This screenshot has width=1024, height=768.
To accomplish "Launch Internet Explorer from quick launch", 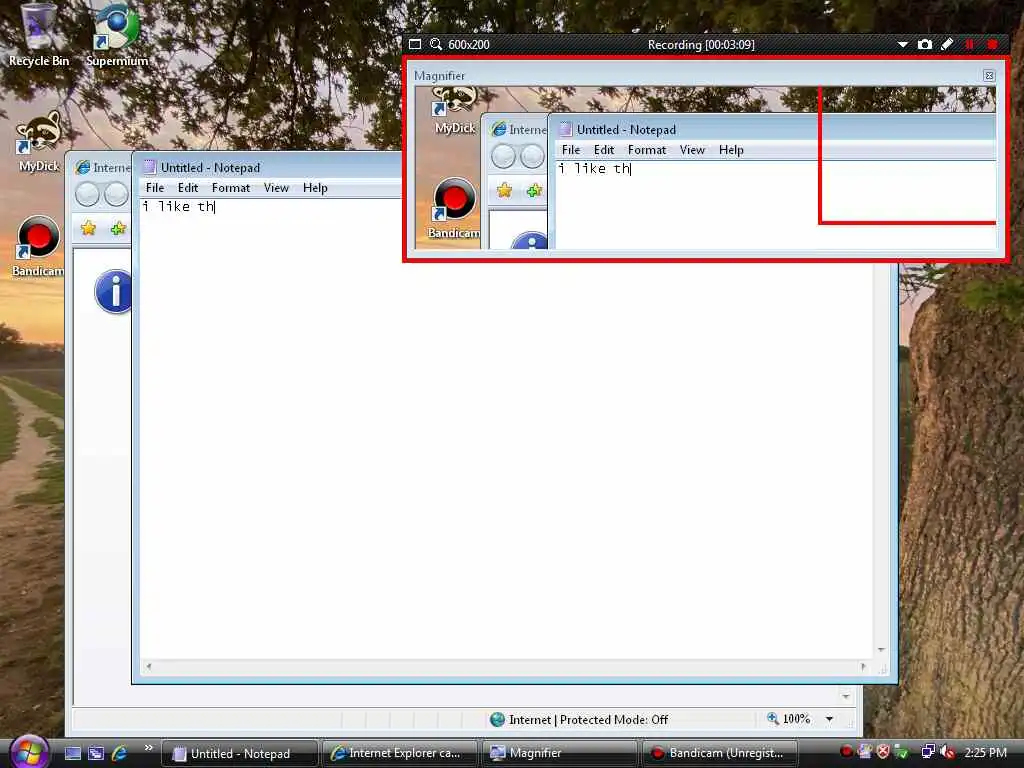I will (x=120, y=753).
